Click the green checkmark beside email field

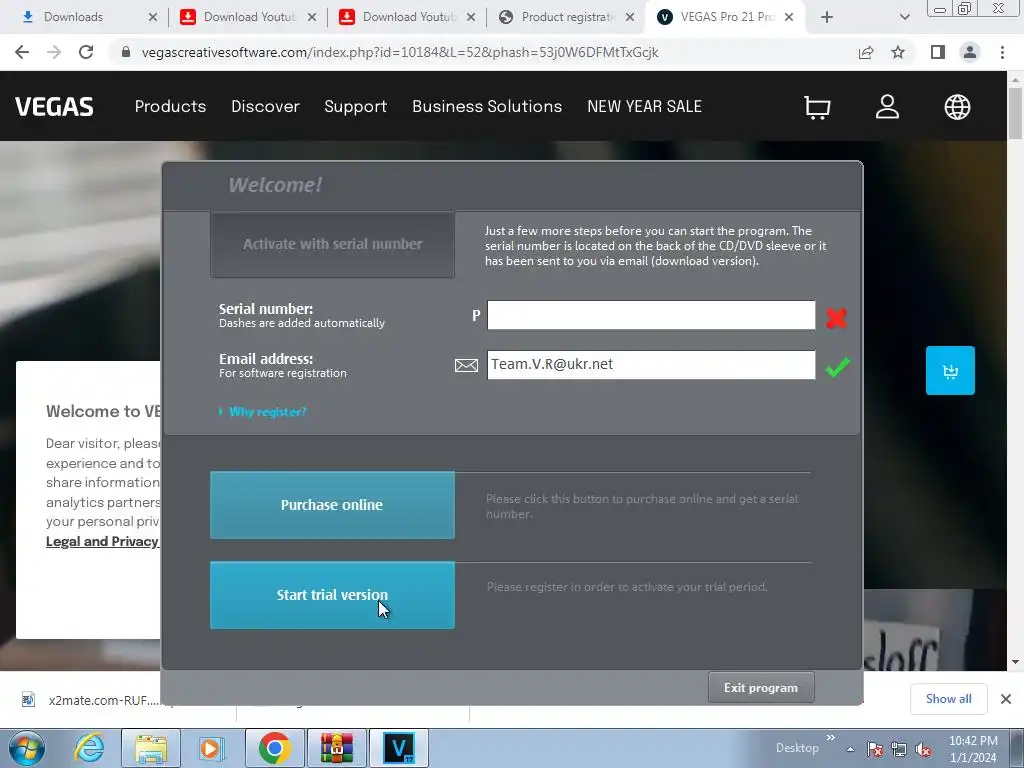(837, 367)
